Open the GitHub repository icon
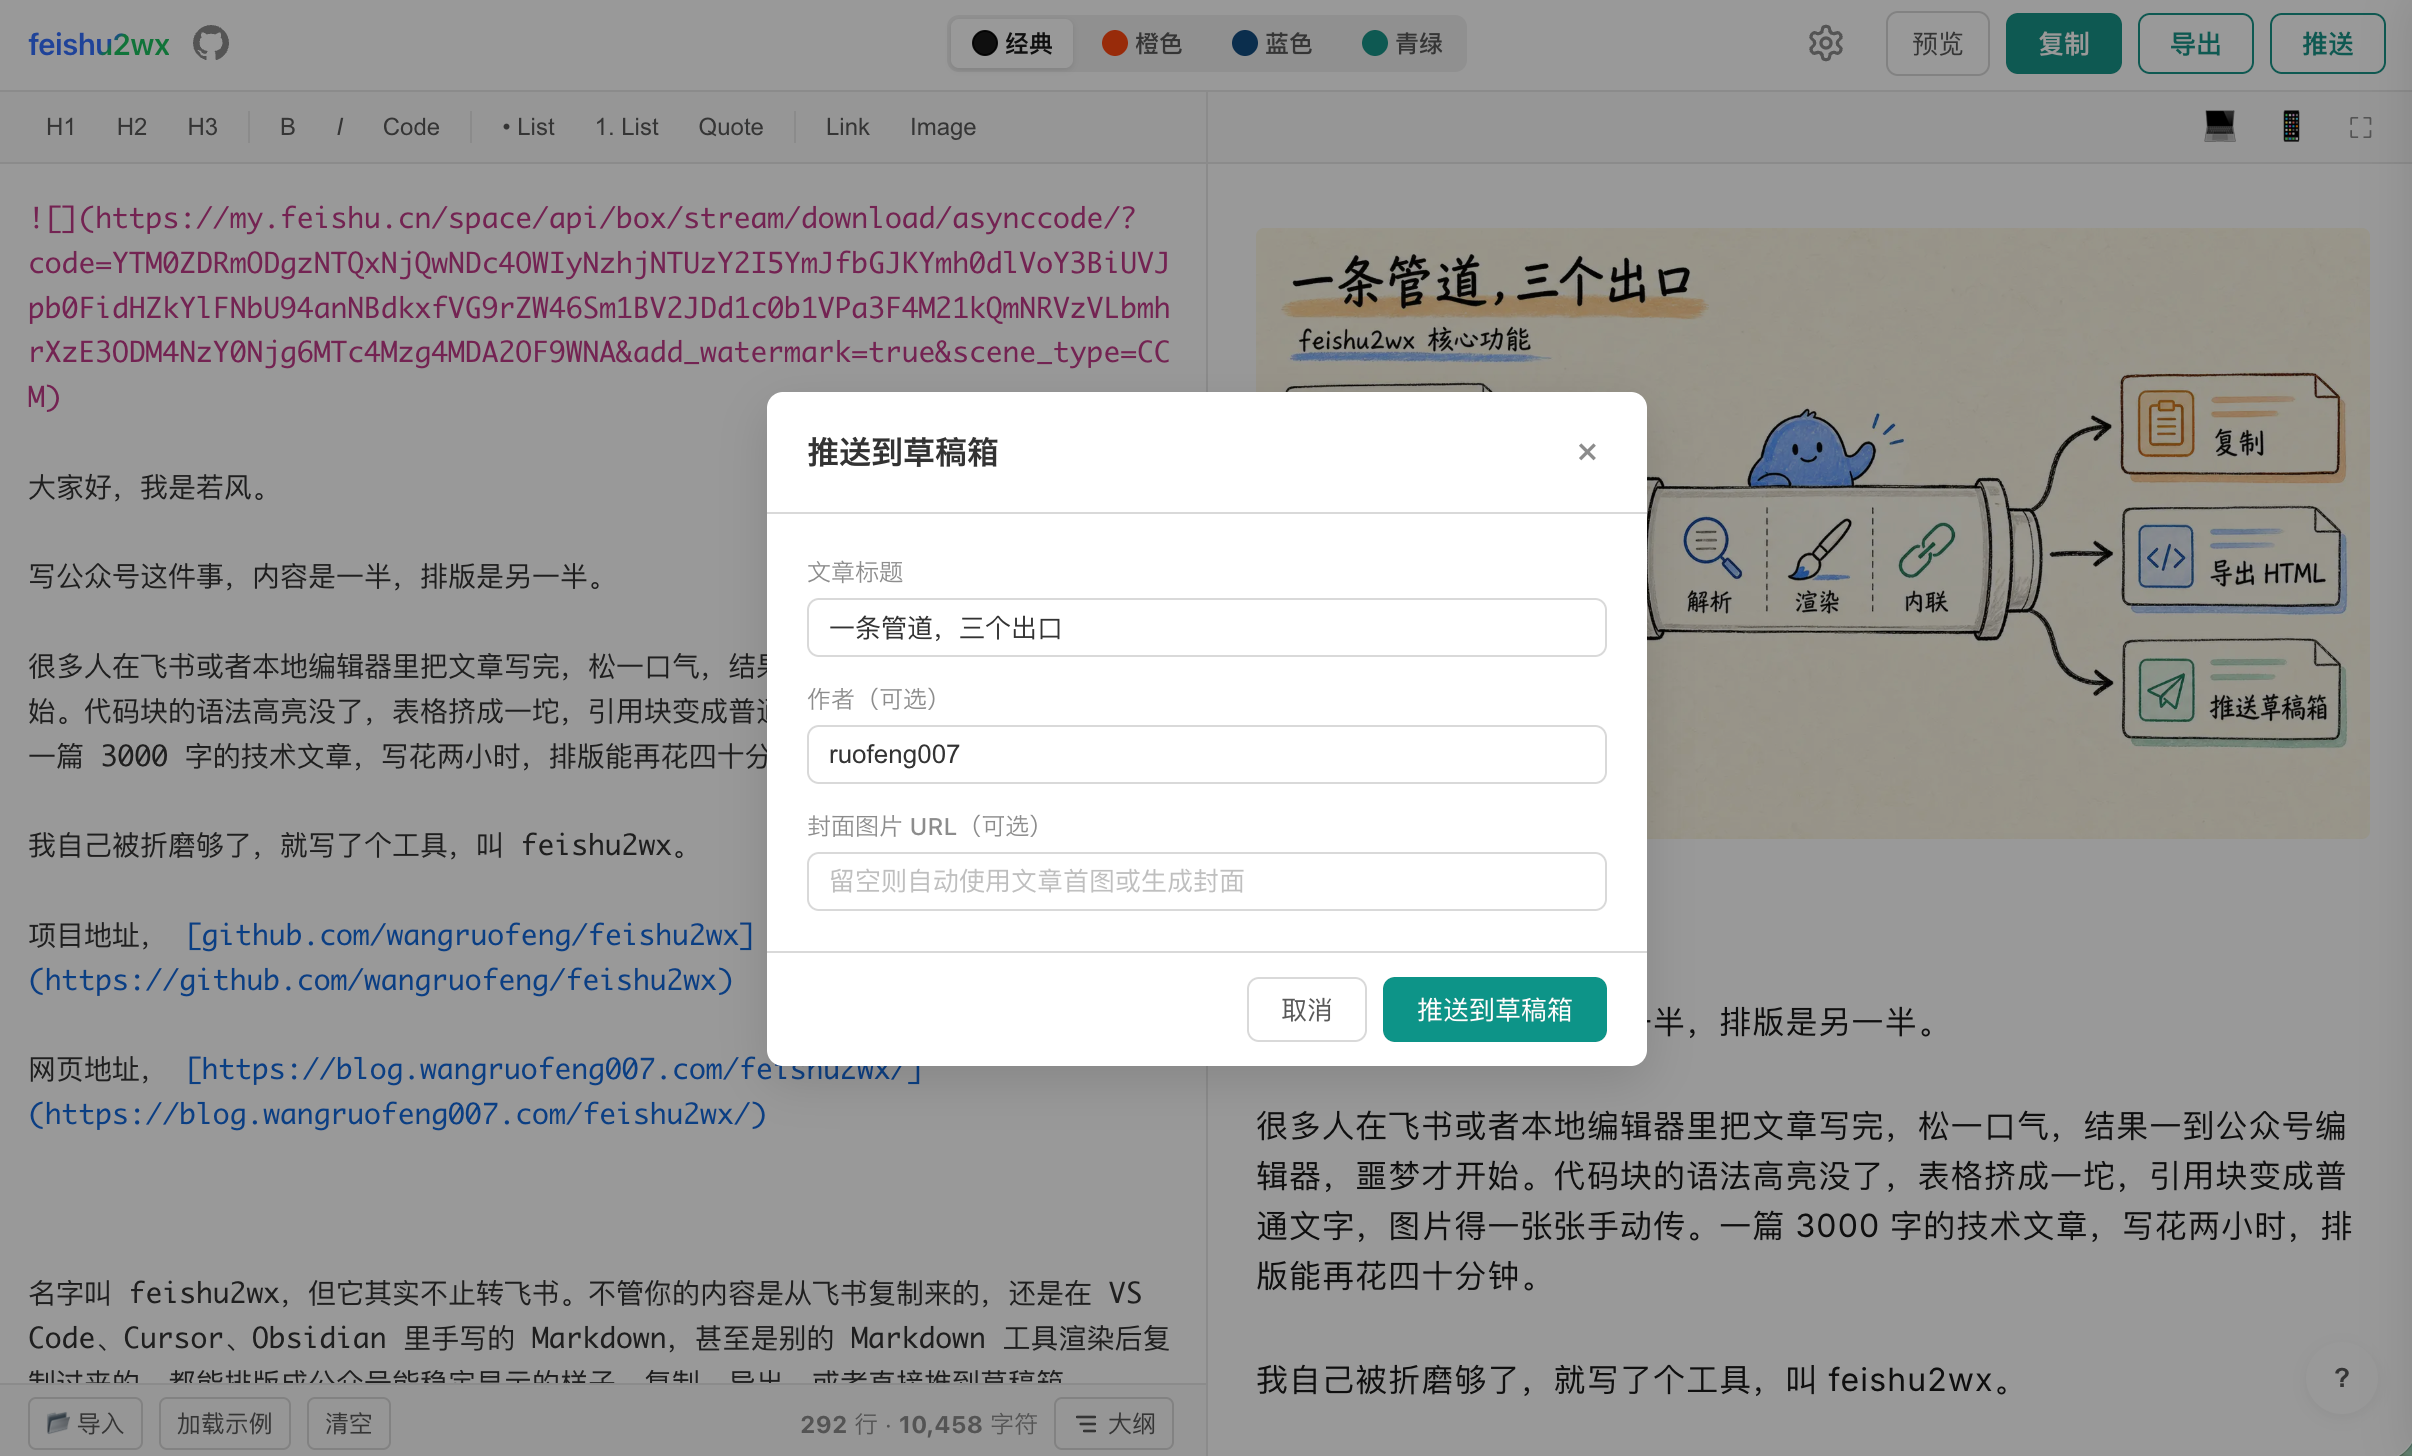 click(x=211, y=44)
